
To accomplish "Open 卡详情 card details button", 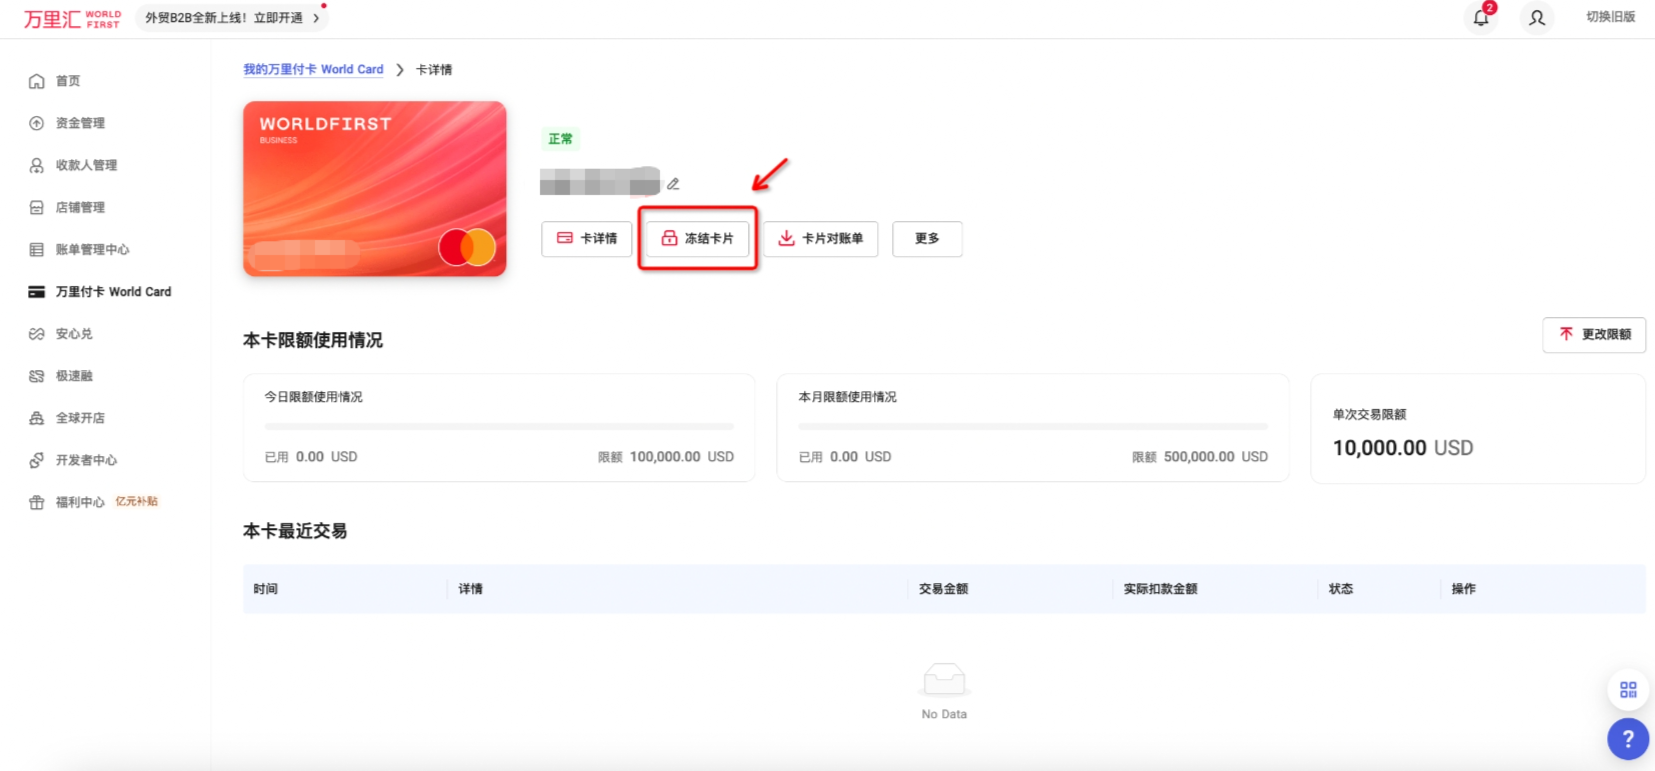I will click(x=587, y=239).
